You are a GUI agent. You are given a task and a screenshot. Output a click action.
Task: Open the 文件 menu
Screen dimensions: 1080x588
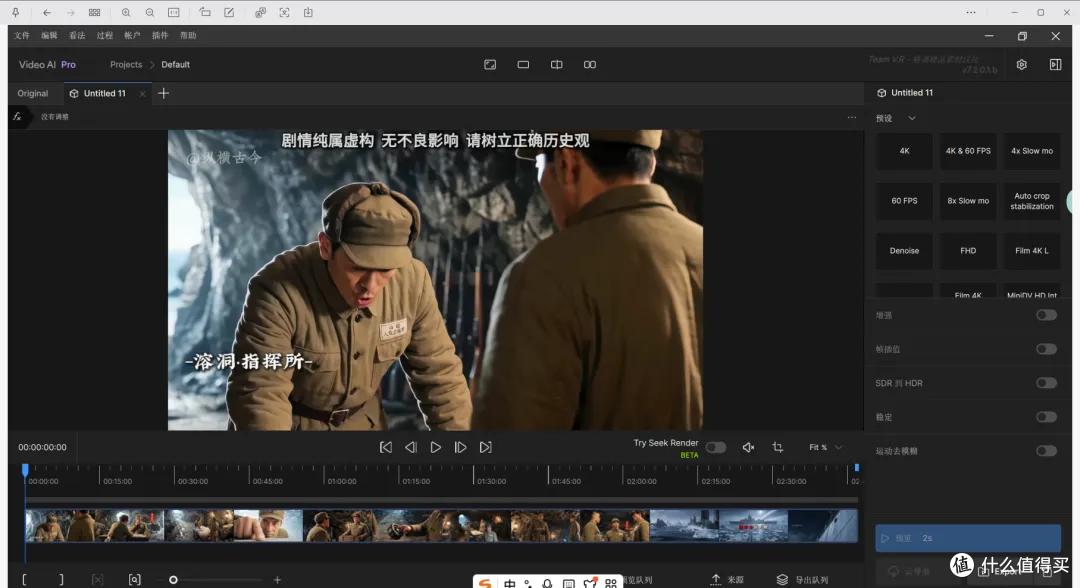(22, 36)
